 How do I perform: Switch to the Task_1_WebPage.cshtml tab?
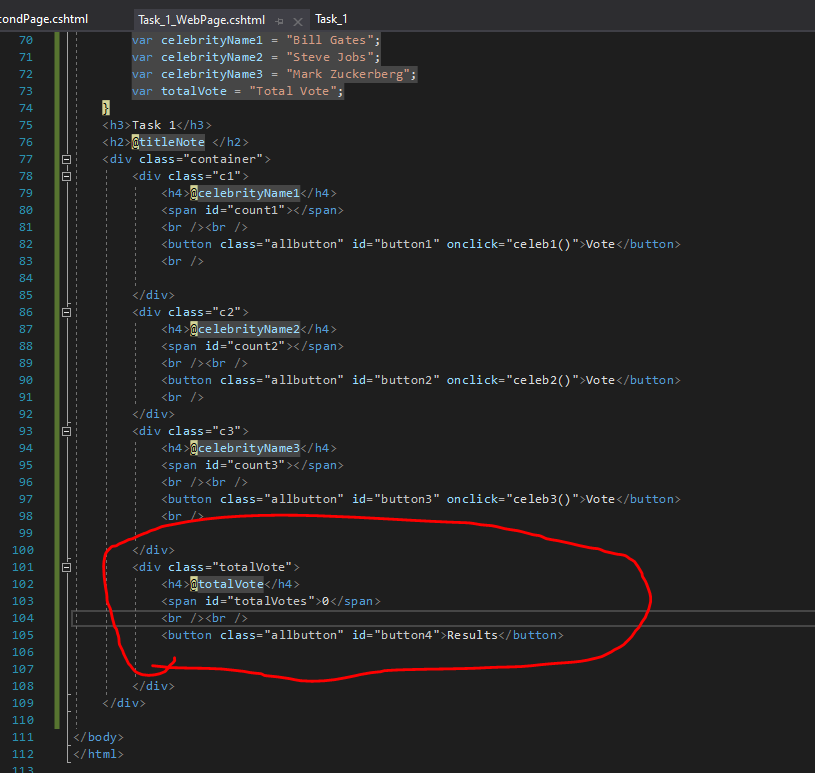[200, 19]
